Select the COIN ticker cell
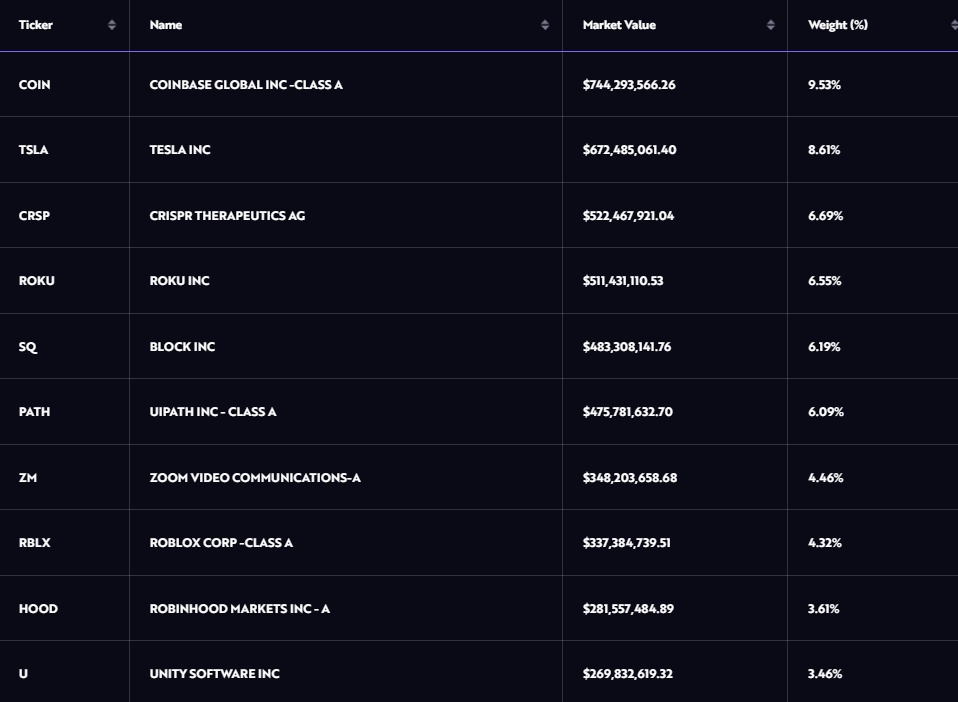 pos(34,85)
